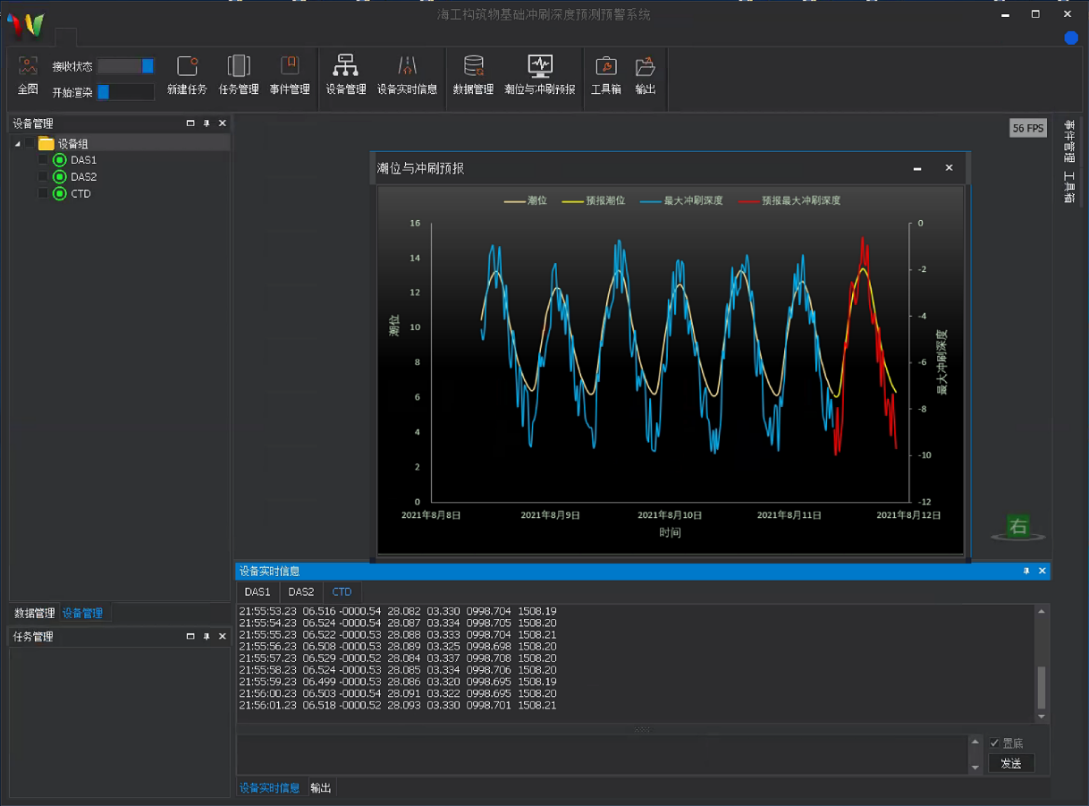Open 潮位与冲刷预报 from the toolbar
The width and height of the screenshot is (1089, 806).
coord(540,66)
